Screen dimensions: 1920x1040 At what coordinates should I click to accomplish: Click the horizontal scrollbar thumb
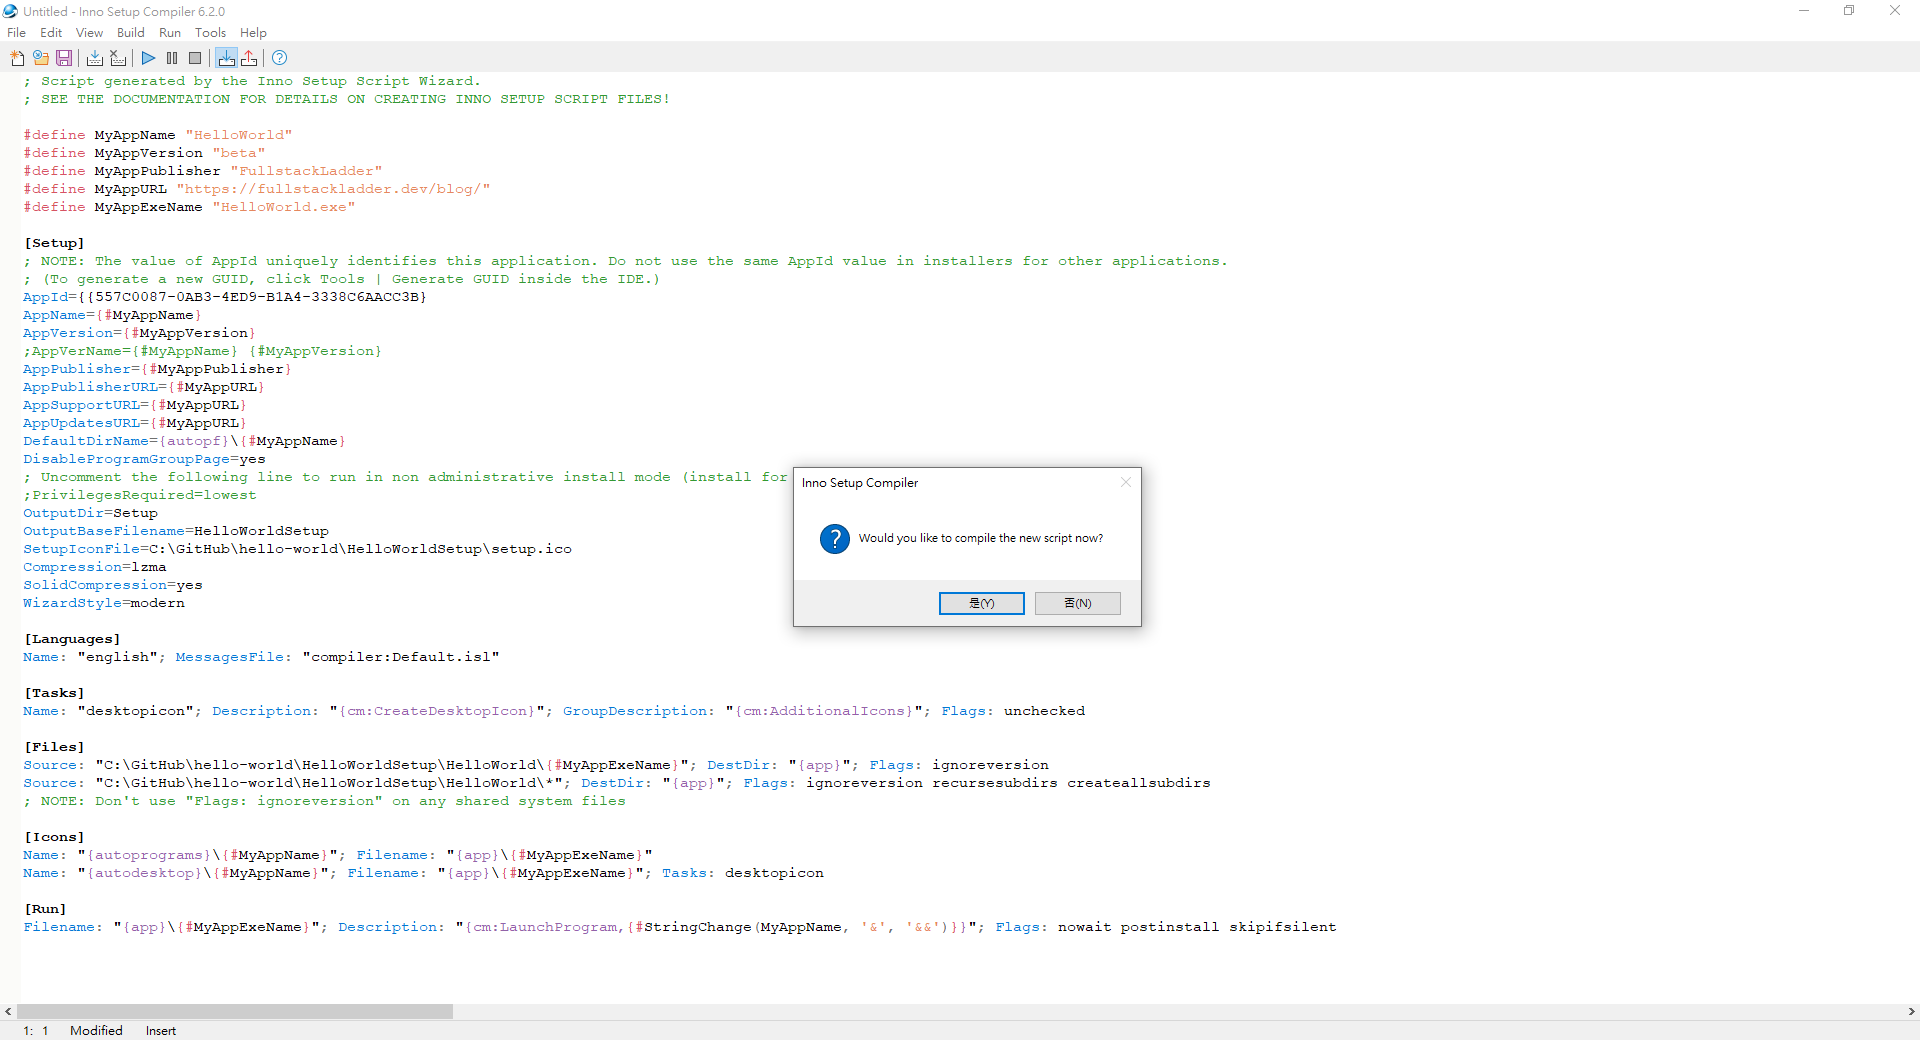[235, 1011]
